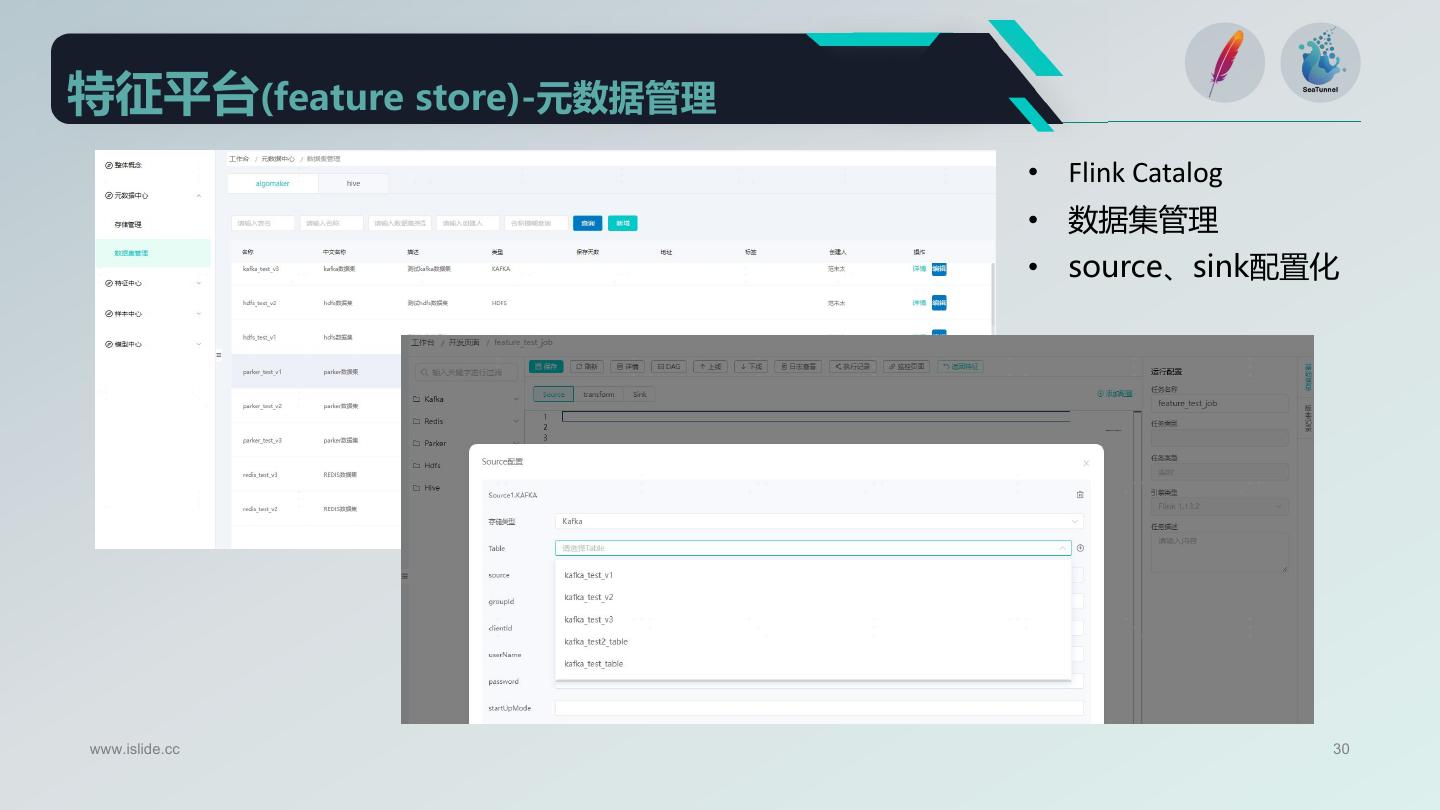
Task: Collapse the Table selection dropdown
Action: (1061, 548)
